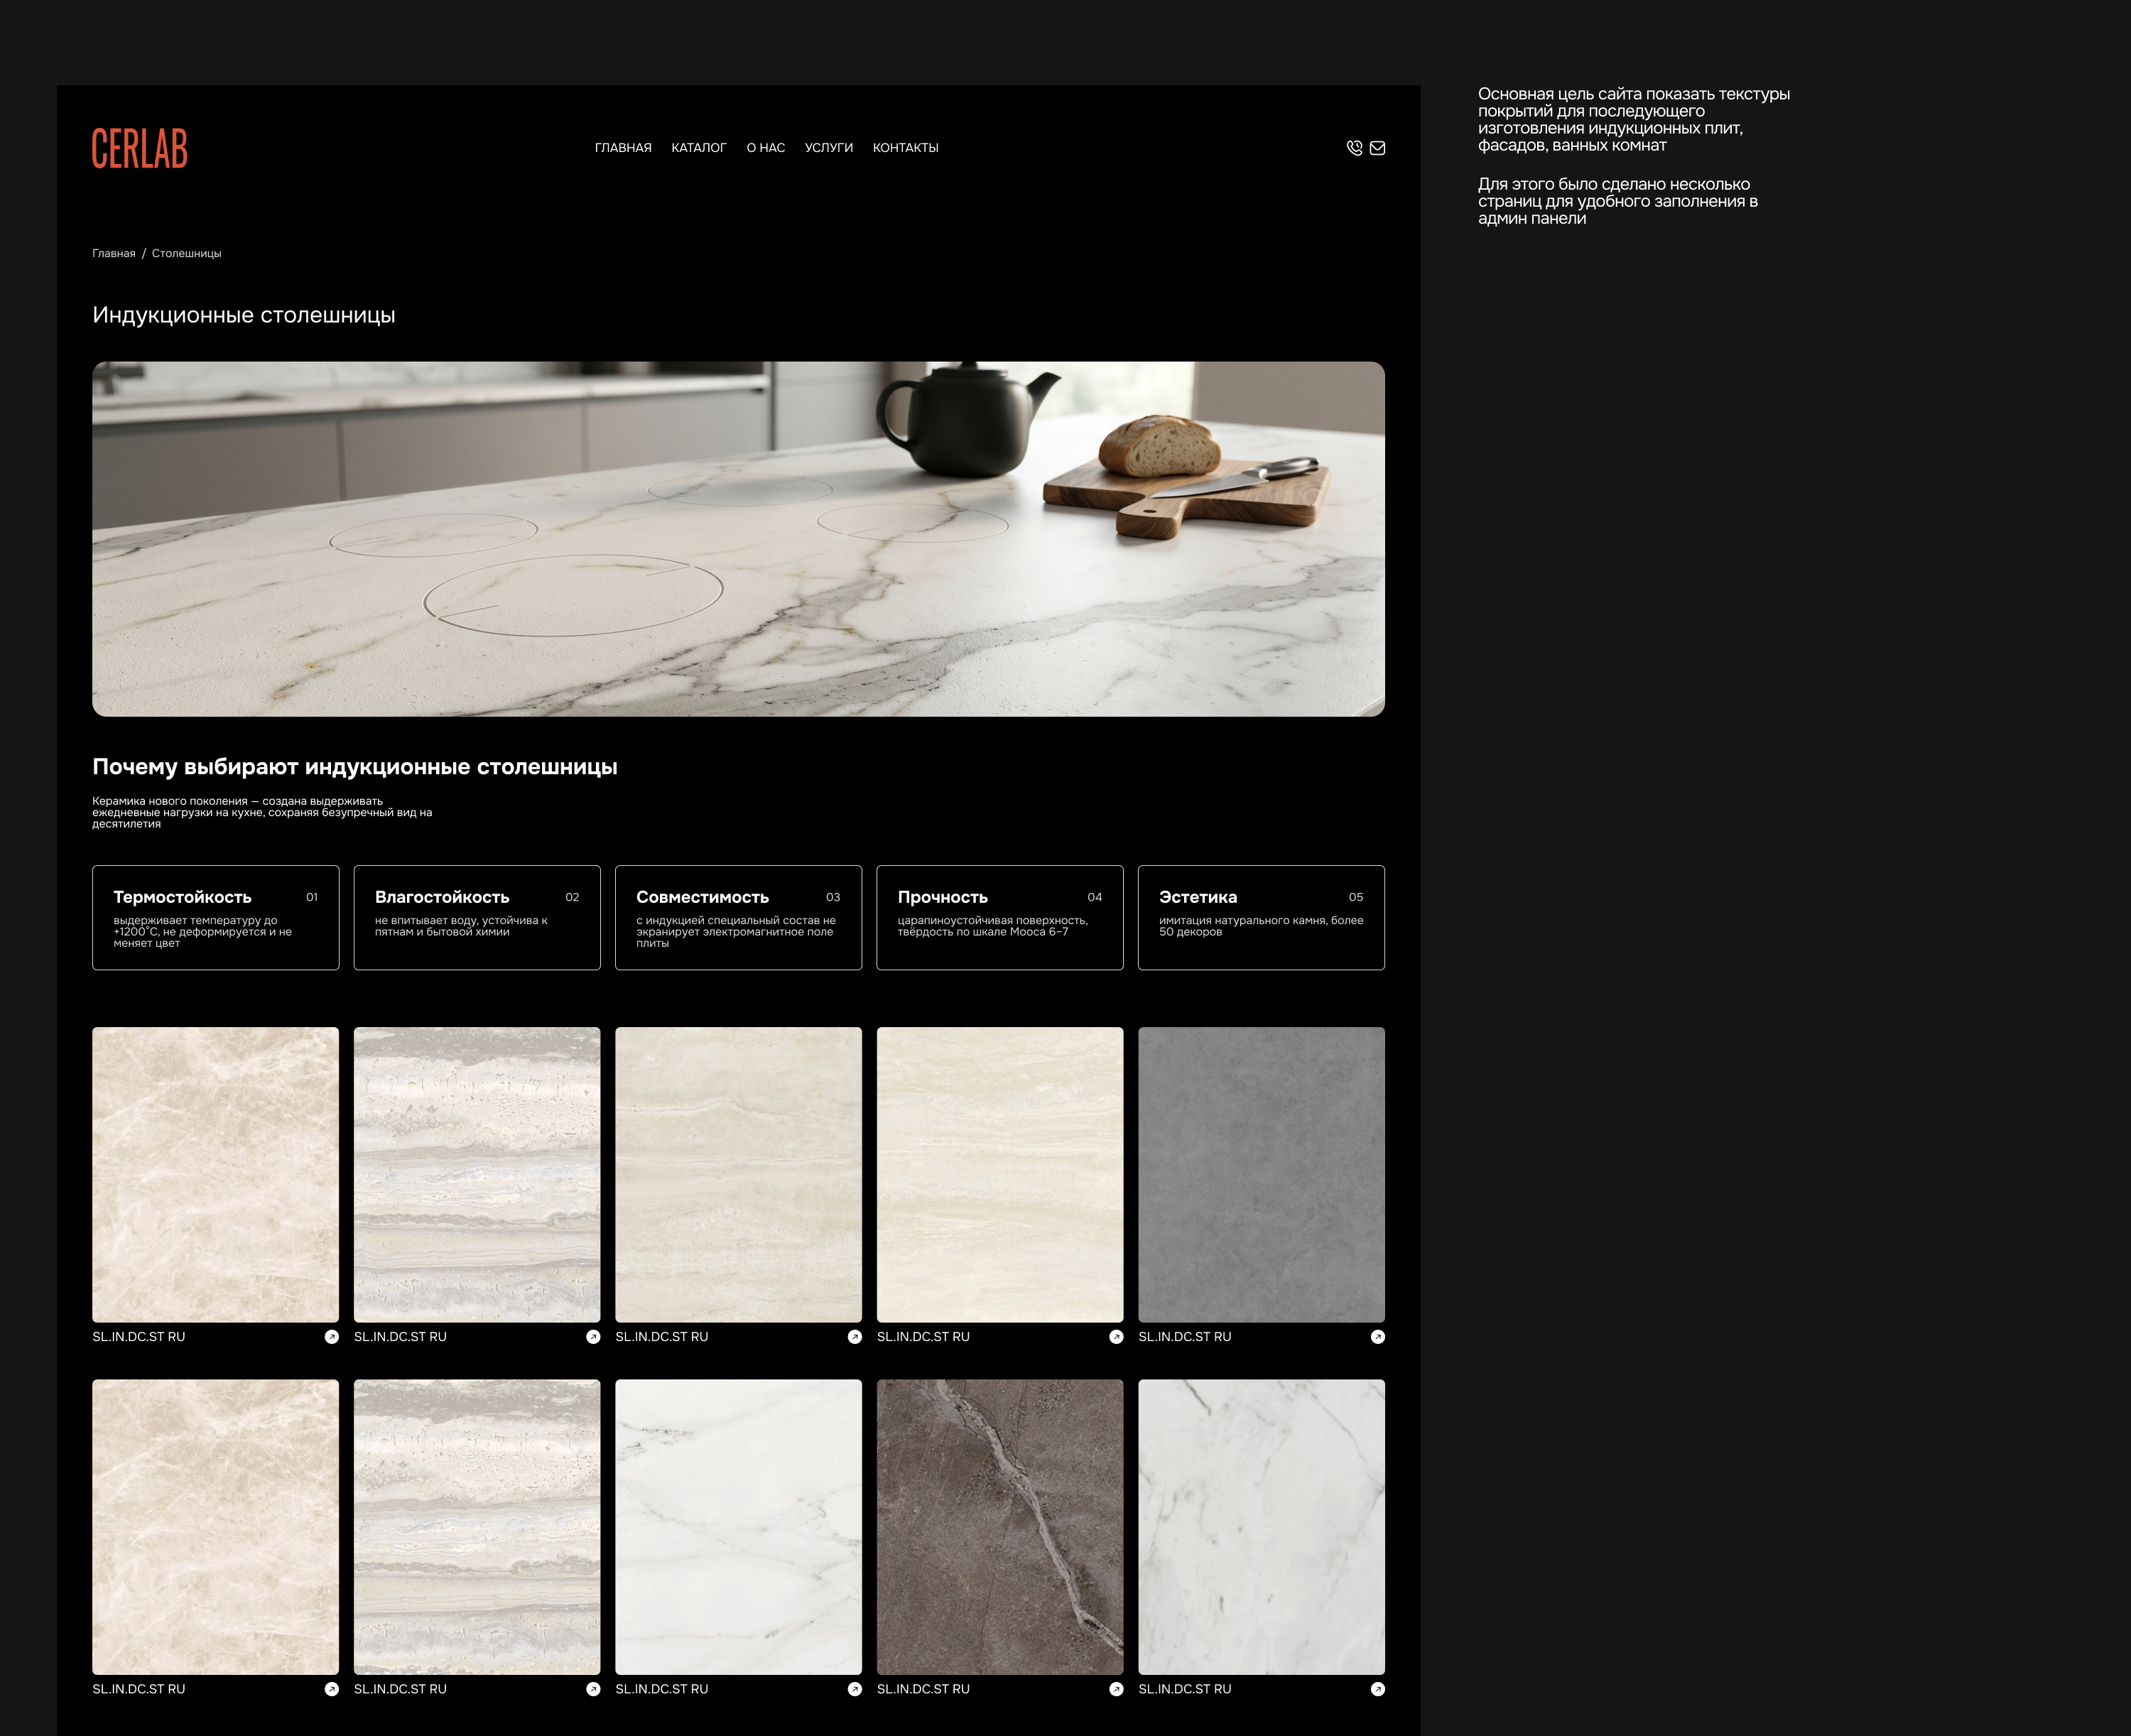The height and width of the screenshot is (1736, 2131).
Task: Click the Столешницы breadcrumb link
Action: point(187,254)
